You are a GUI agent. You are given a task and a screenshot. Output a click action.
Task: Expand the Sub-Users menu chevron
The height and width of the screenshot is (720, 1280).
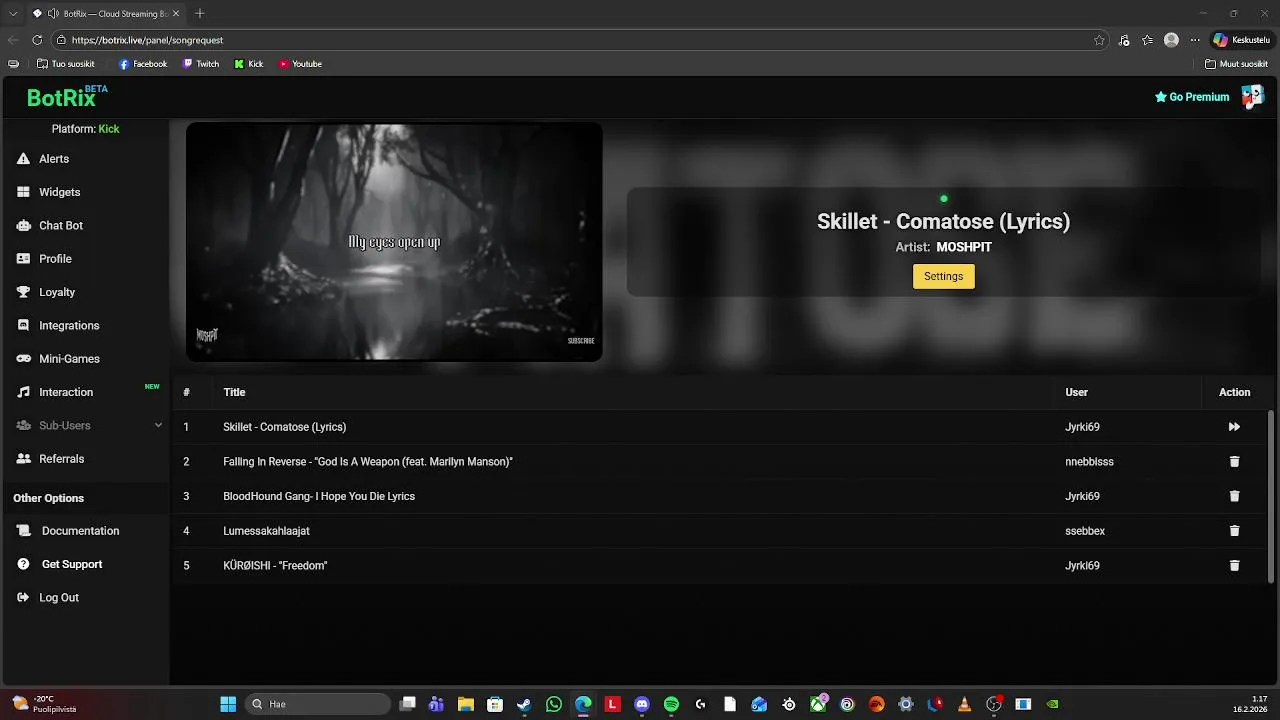[x=158, y=425]
